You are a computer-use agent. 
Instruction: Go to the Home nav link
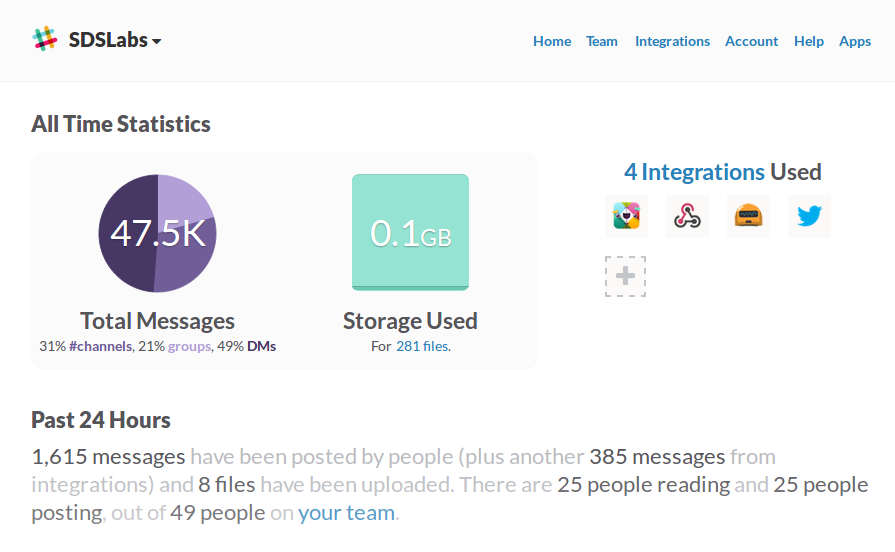[x=552, y=41]
